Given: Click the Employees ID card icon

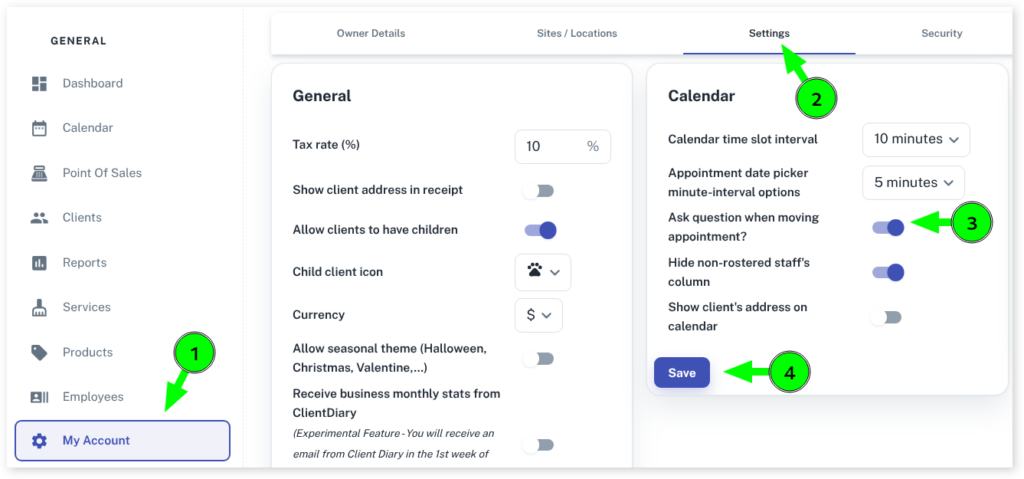Looking at the screenshot, I should [39, 397].
